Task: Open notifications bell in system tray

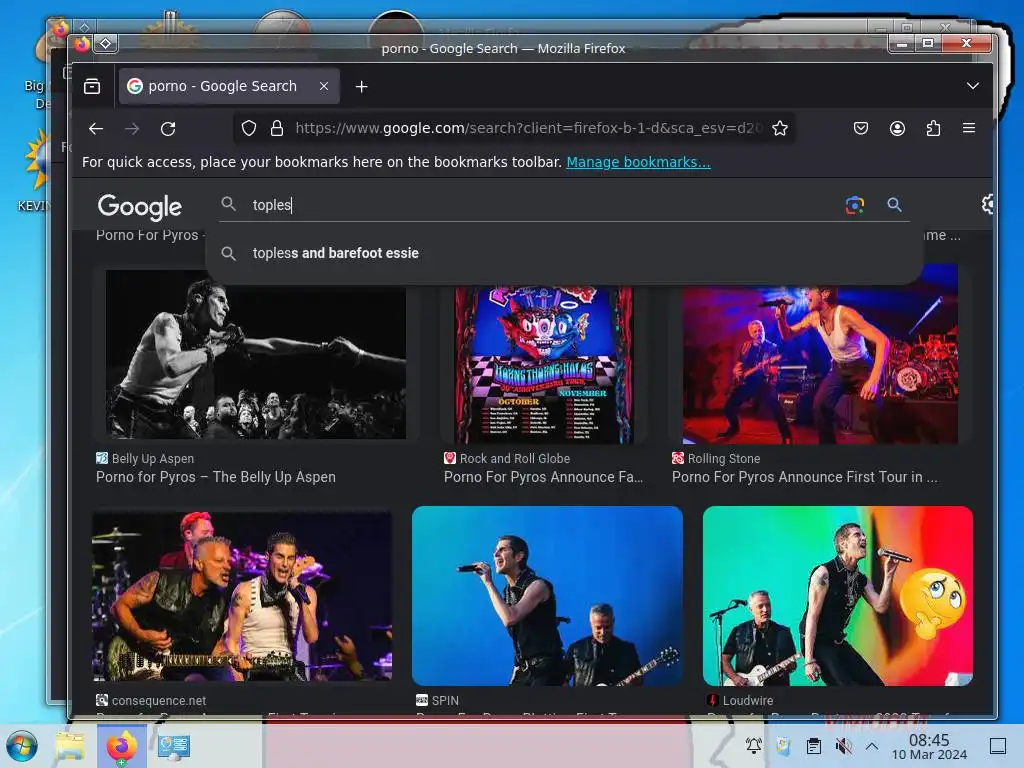Action: pos(754,745)
